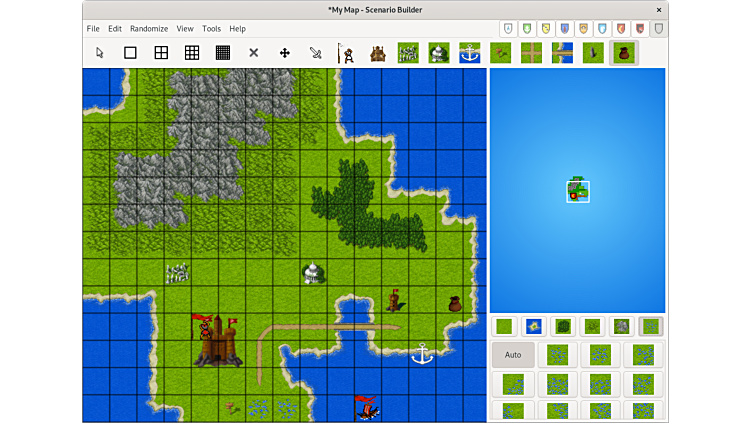The height and width of the screenshot is (423, 752).
Task: Click the Auto tile style button
Action: coord(513,355)
